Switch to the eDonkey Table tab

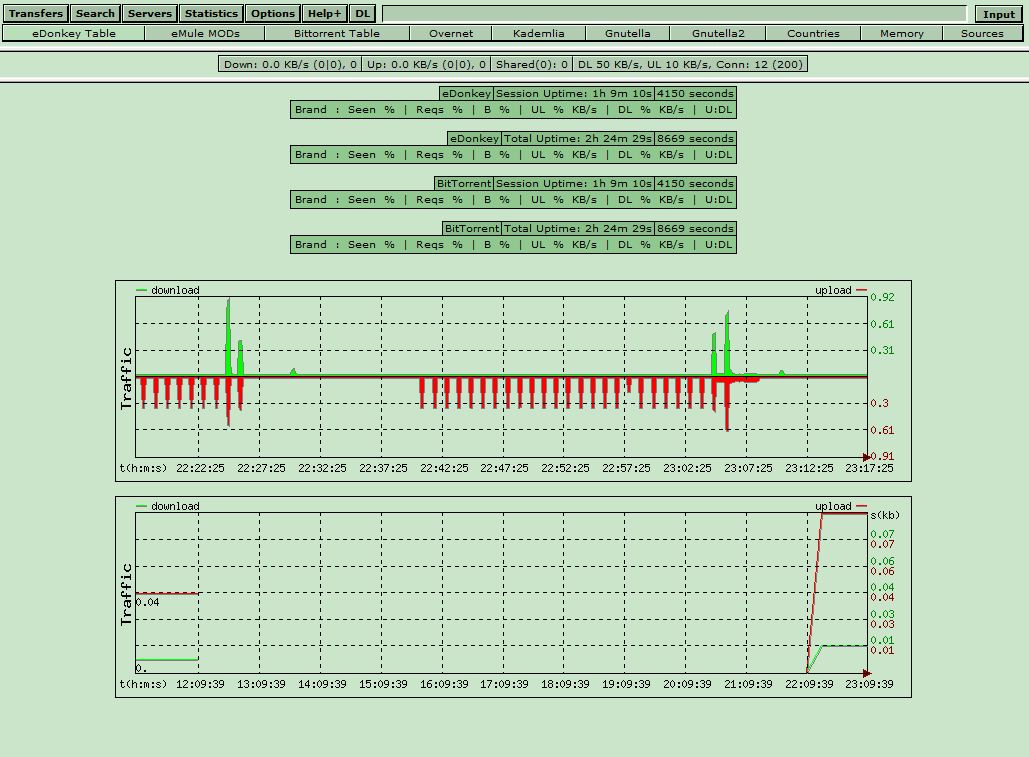(74, 33)
